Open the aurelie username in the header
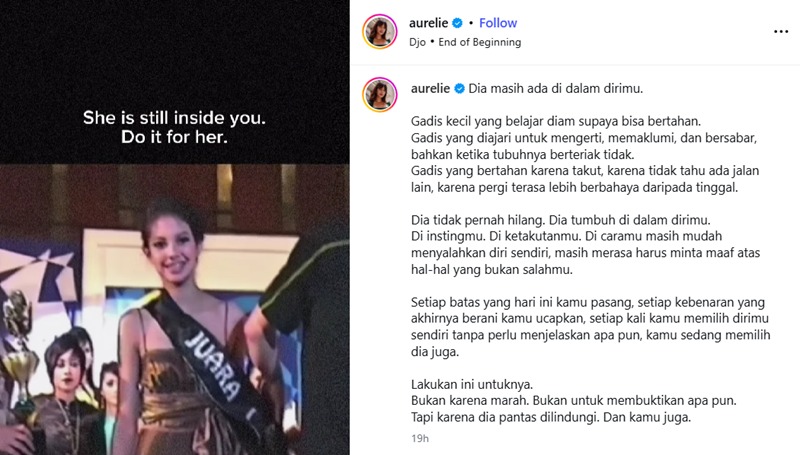Image resolution: width=800 pixels, height=455 pixels. point(429,23)
